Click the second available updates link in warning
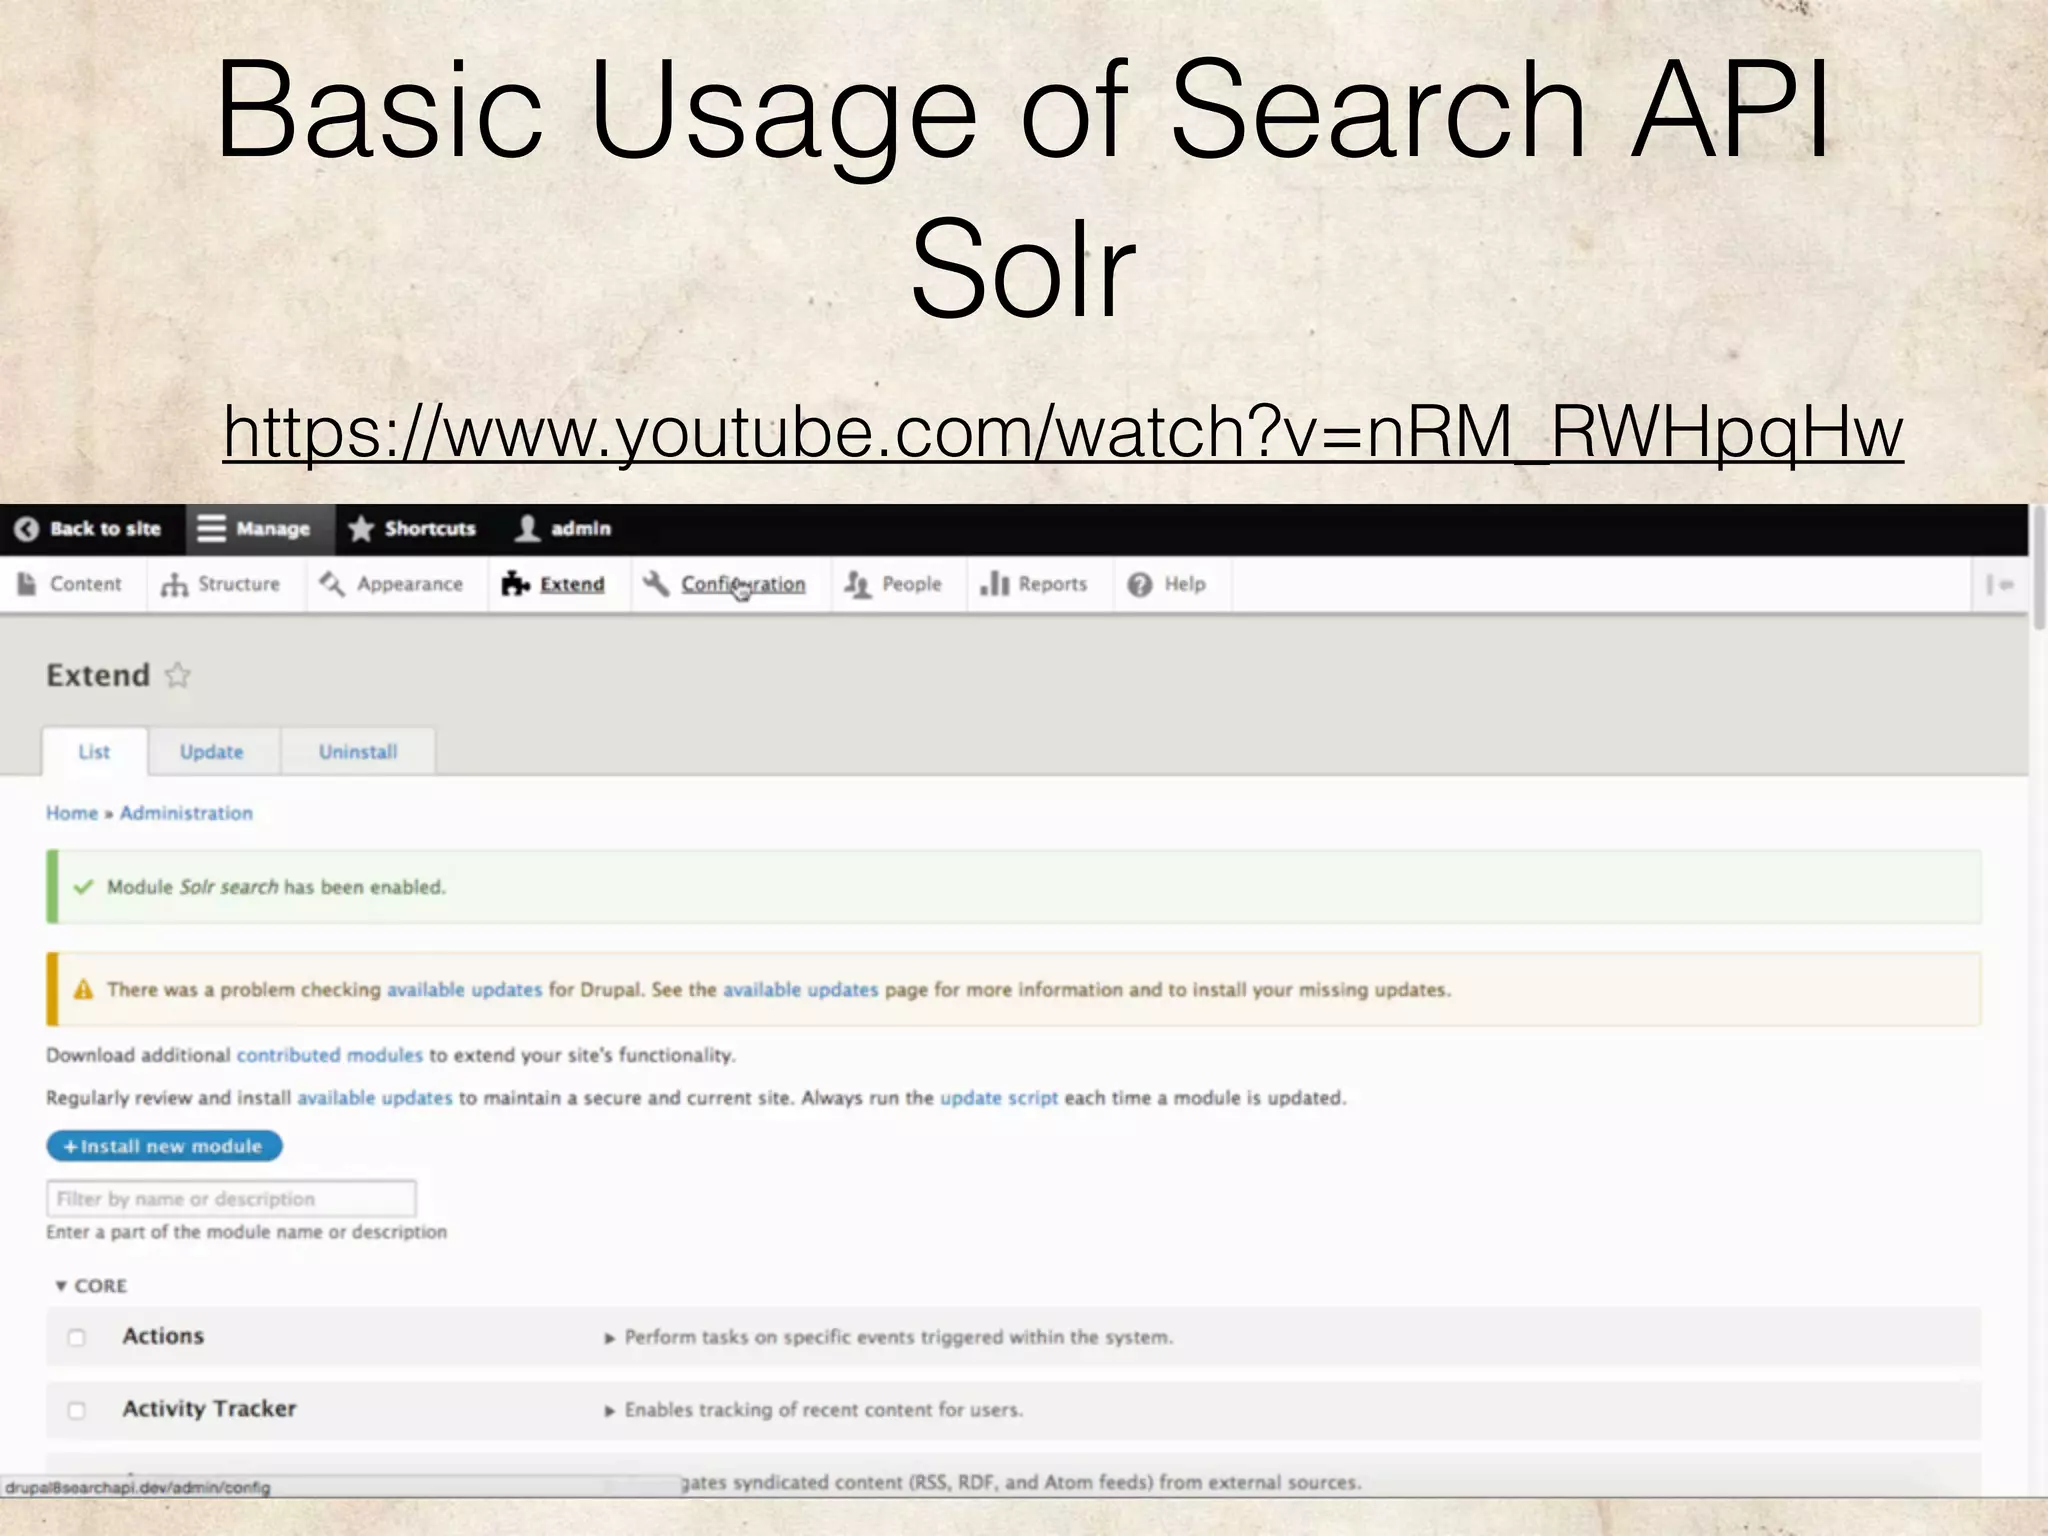This screenshot has width=2048, height=1536. point(800,990)
